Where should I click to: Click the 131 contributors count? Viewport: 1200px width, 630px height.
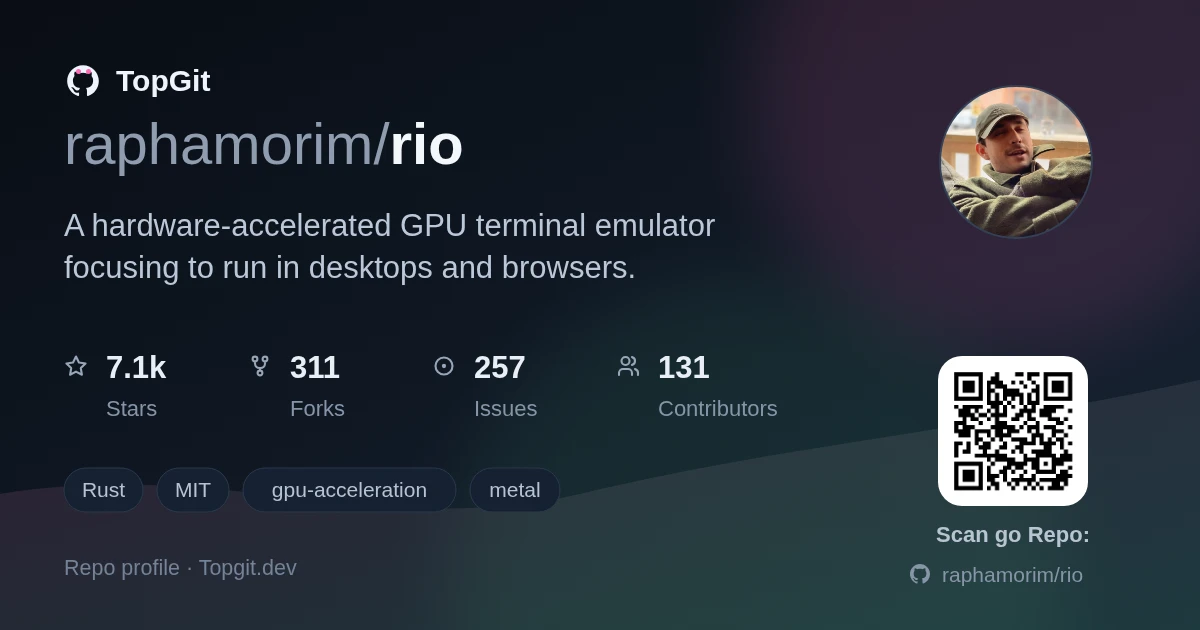coord(684,367)
